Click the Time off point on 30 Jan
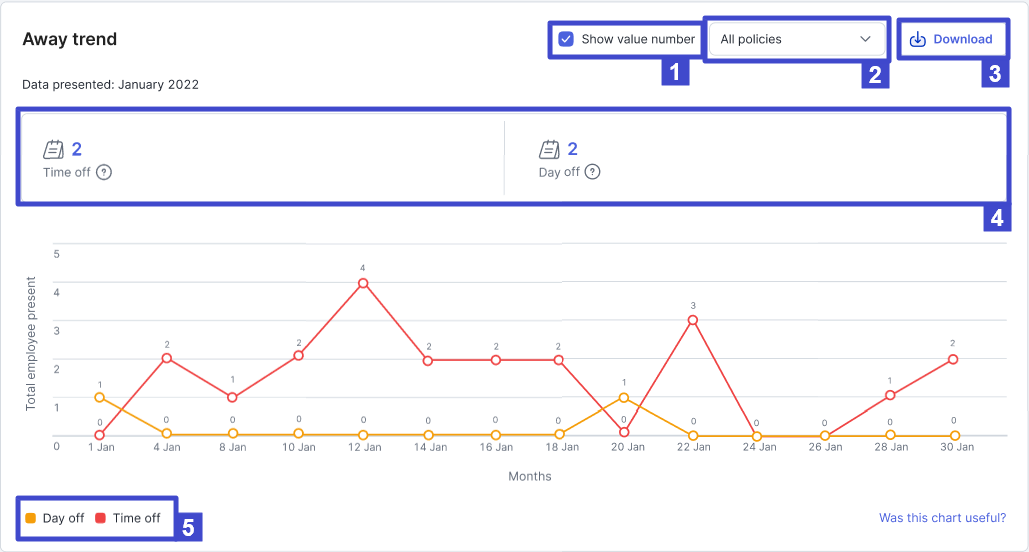 [x=953, y=359]
